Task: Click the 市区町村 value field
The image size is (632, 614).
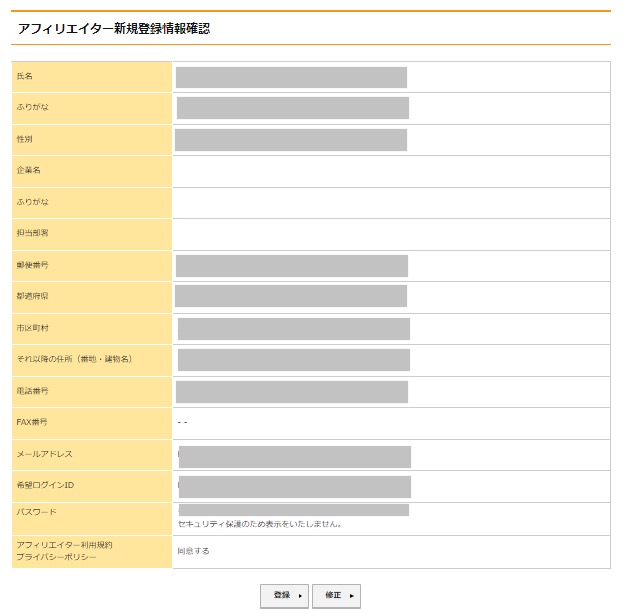Action: click(x=293, y=329)
